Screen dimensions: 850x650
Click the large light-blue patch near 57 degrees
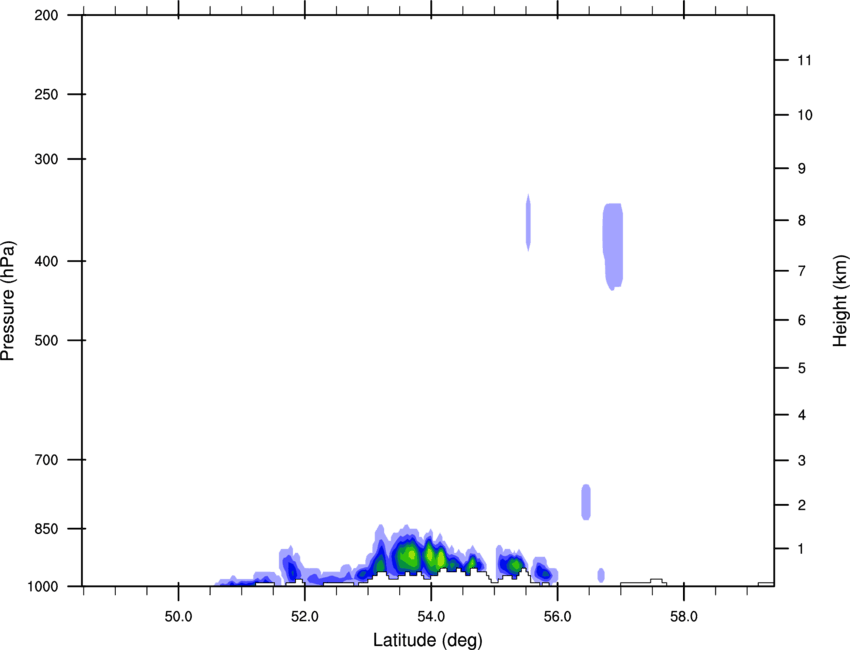coord(613,247)
